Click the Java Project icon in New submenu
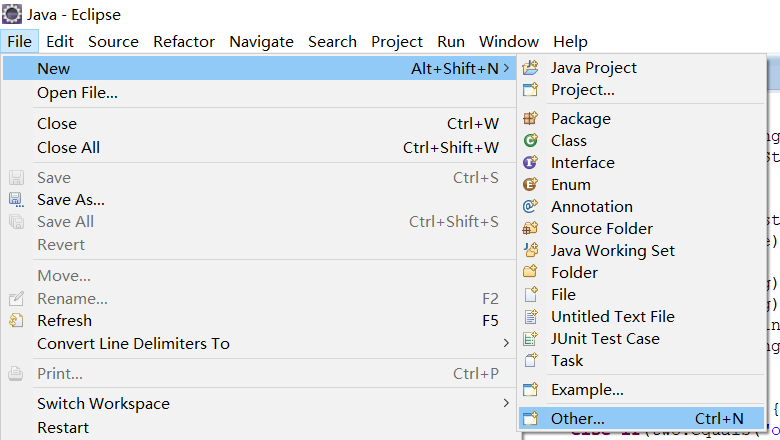 click(530, 68)
